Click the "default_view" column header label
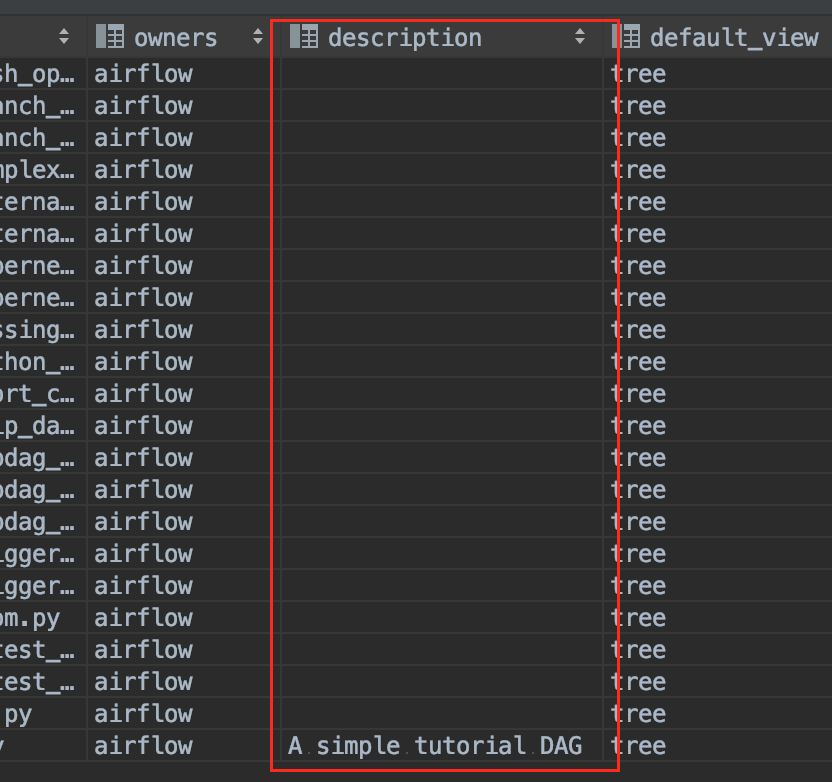 point(733,38)
